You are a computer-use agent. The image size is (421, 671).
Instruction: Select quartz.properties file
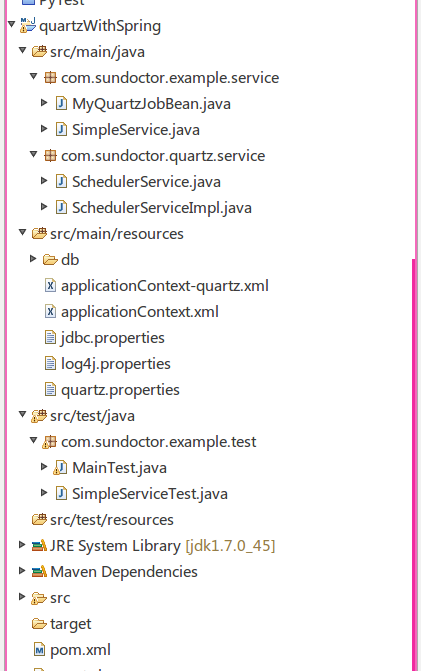pos(120,390)
